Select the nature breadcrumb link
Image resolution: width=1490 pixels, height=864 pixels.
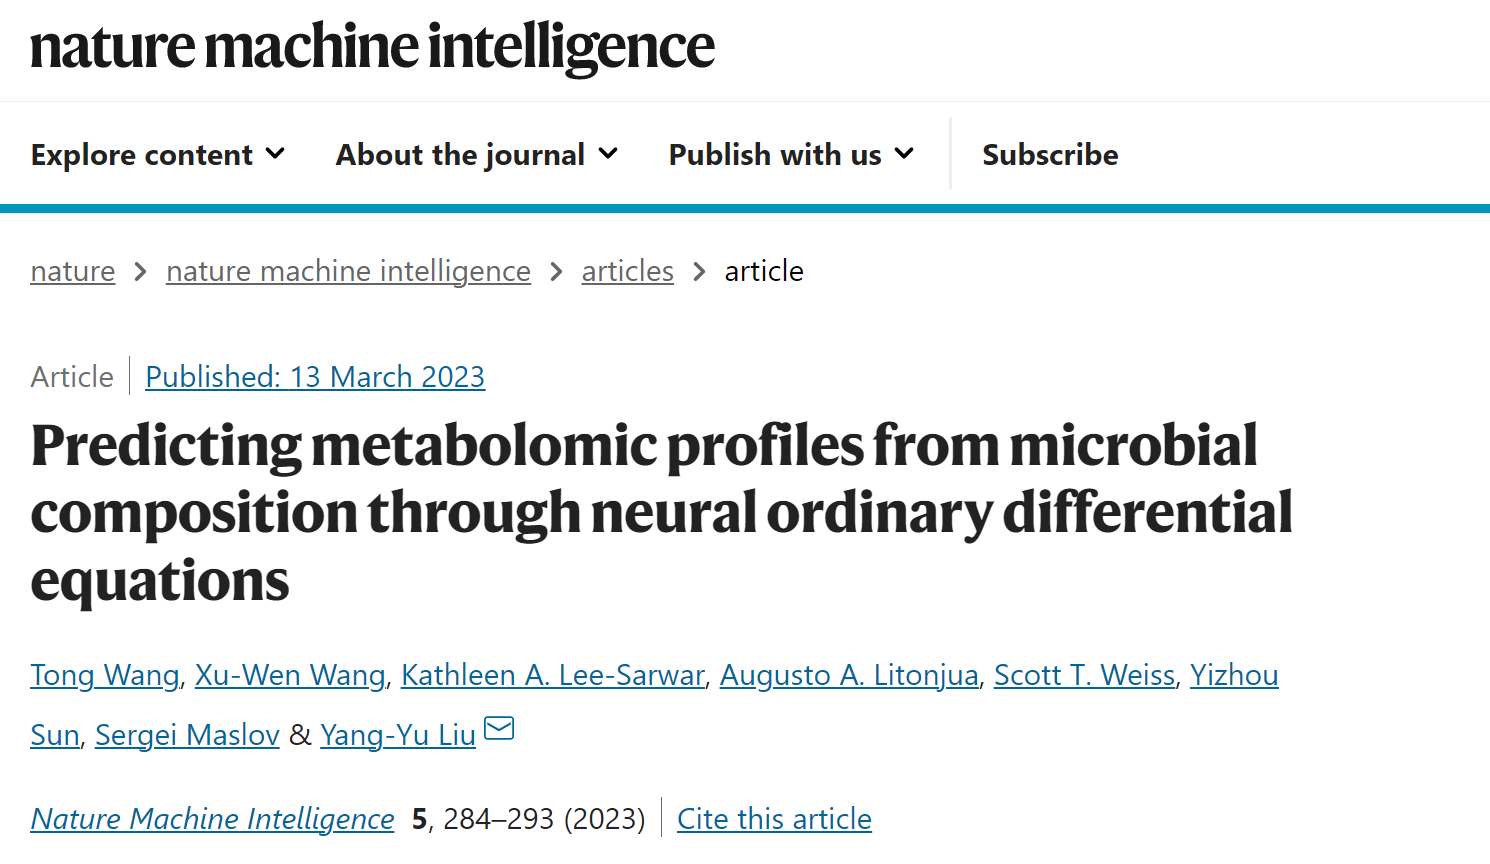(x=72, y=271)
